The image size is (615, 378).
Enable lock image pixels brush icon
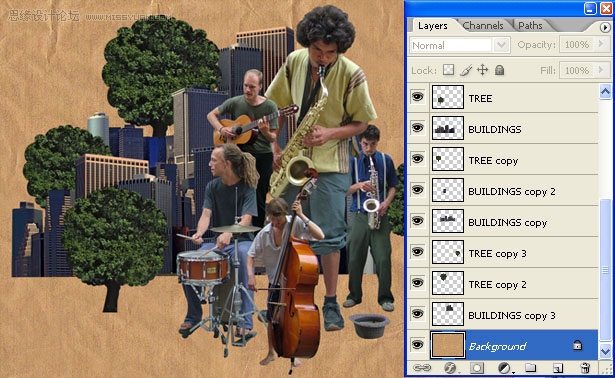tap(466, 70)
